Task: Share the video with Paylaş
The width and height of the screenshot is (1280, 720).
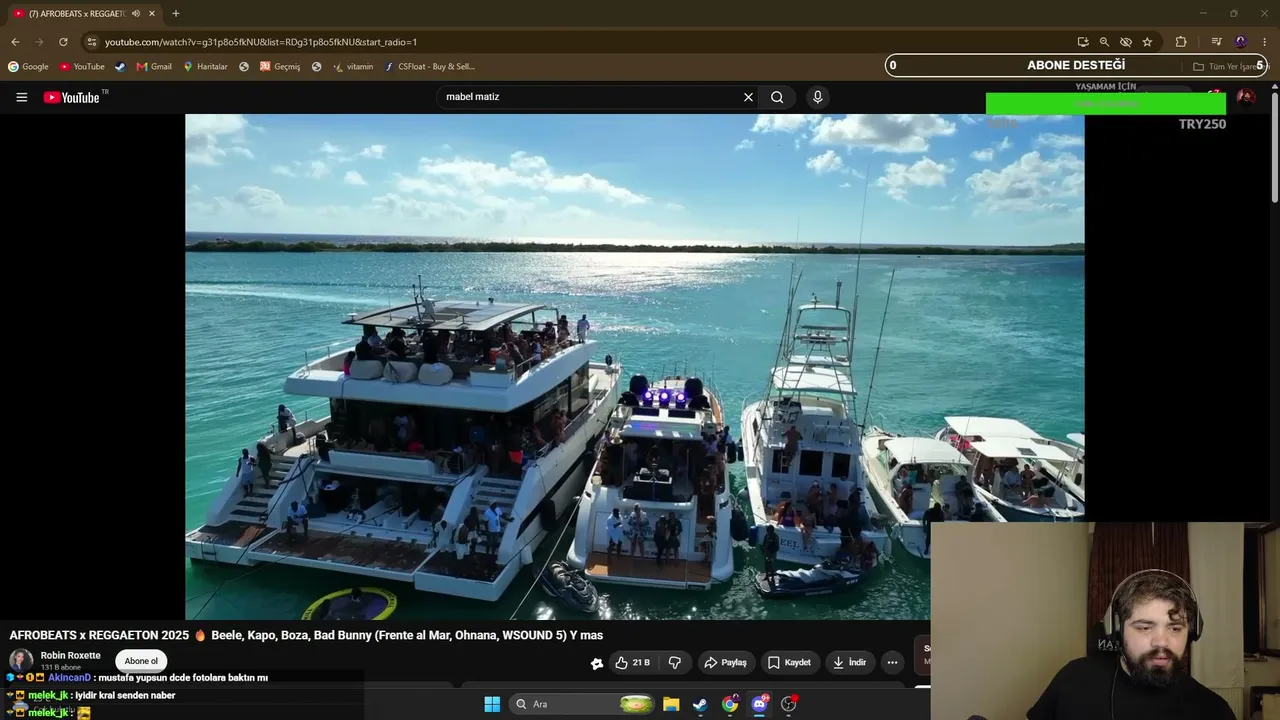Action: 725,663
